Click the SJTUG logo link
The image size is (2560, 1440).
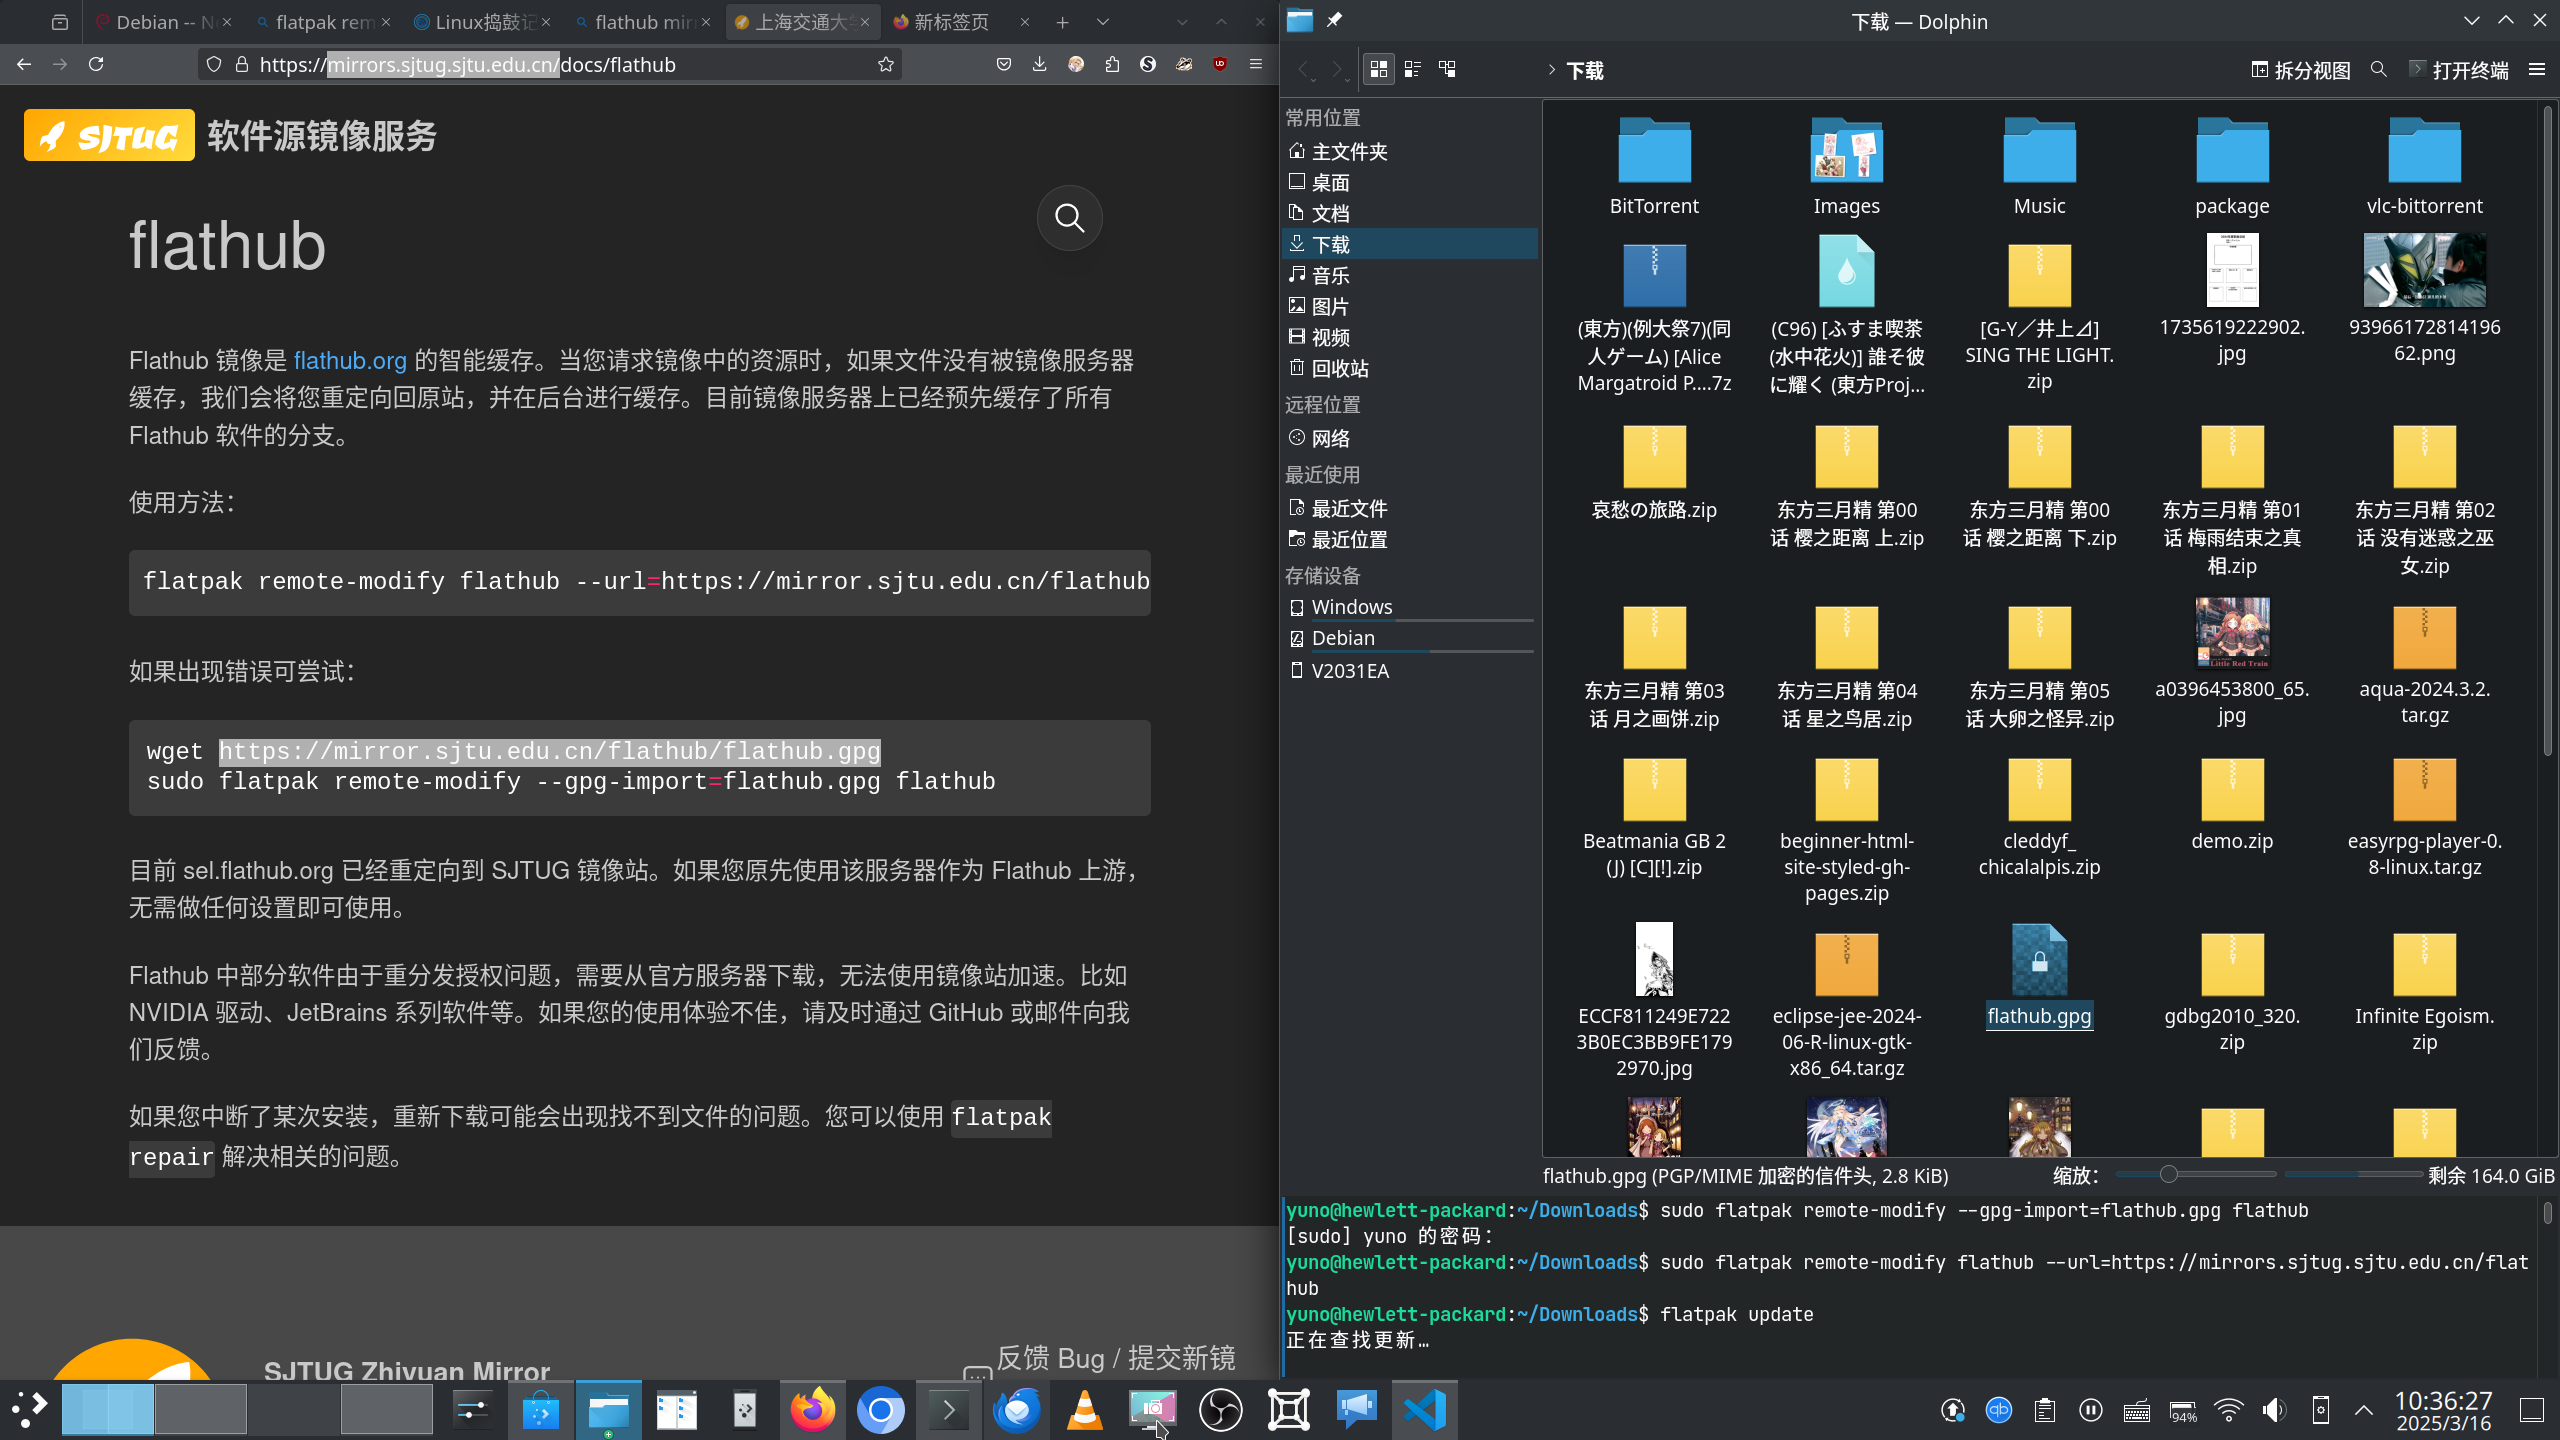coord(109,135)
